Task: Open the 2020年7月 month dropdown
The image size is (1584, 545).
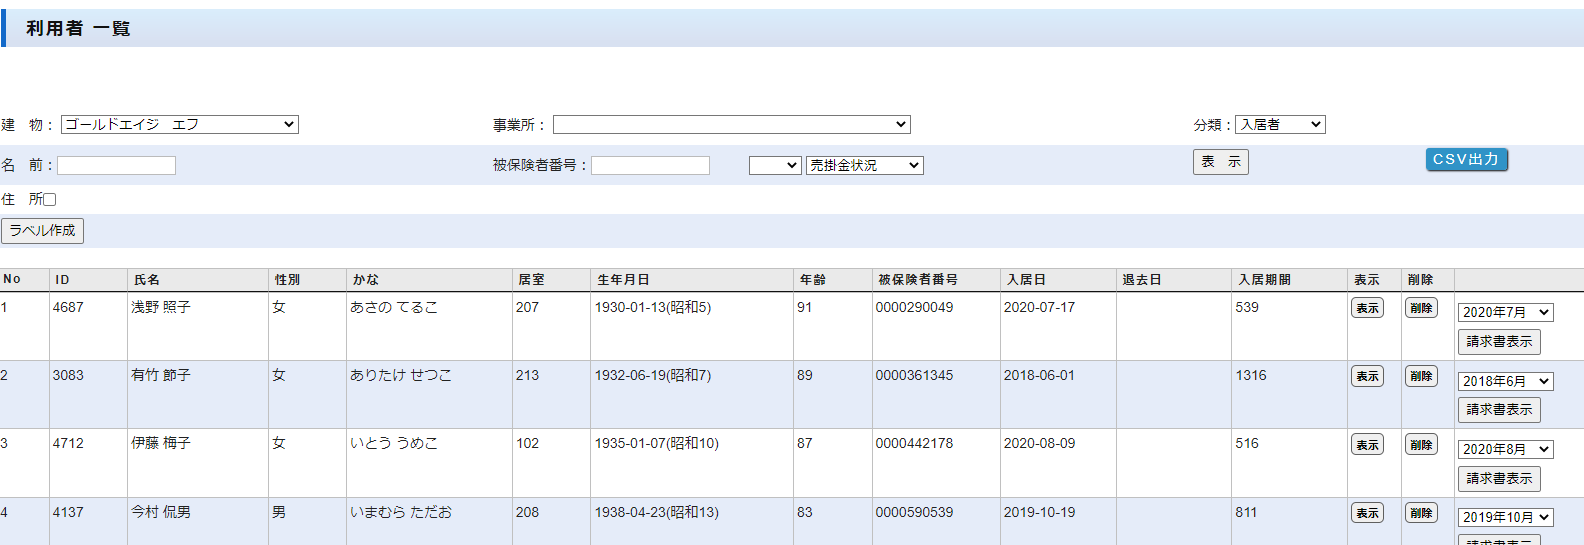Action: coord(1505,313)
